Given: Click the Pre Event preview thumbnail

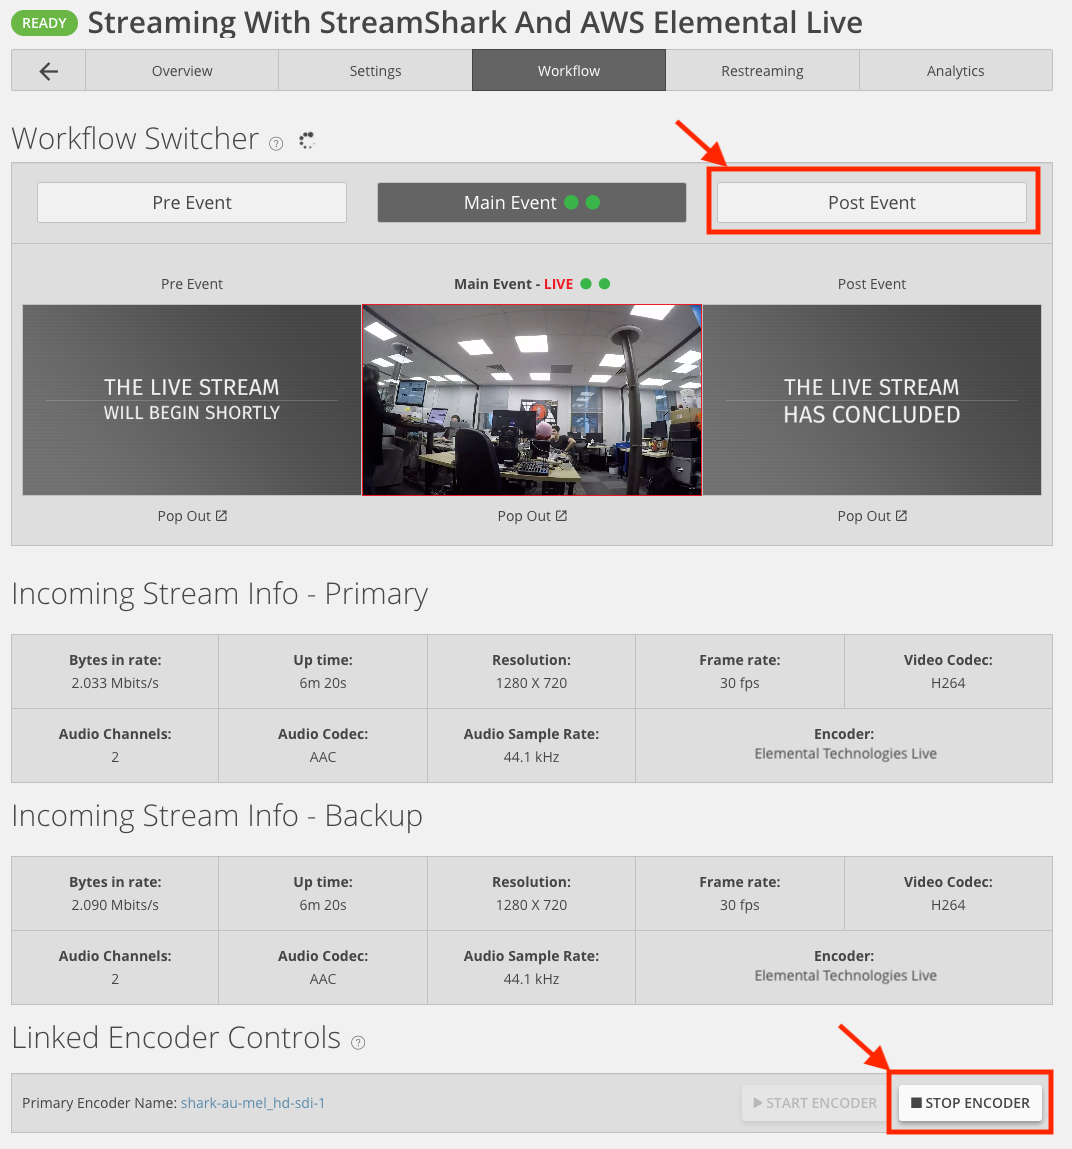Looking at the screenshot, I should coord(192,400).
